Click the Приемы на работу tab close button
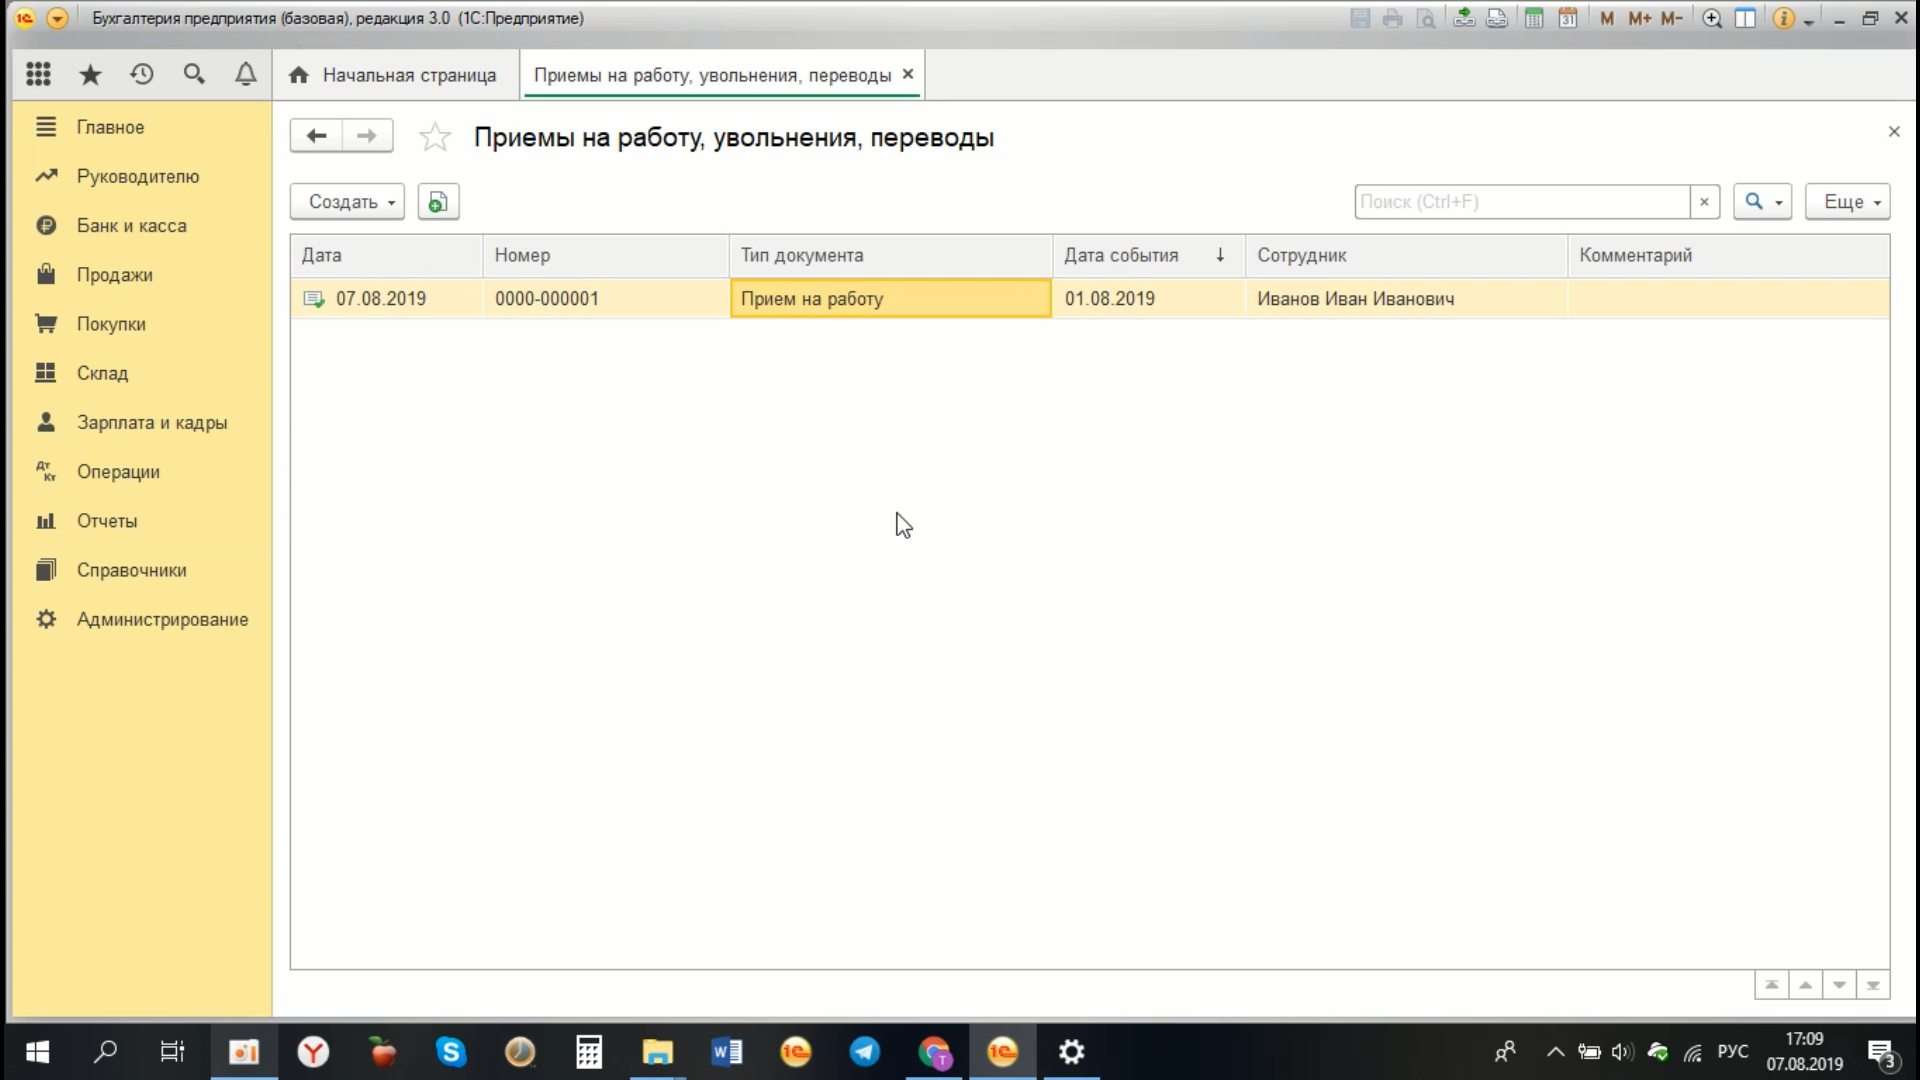1920x1080 pixels. 907,74
